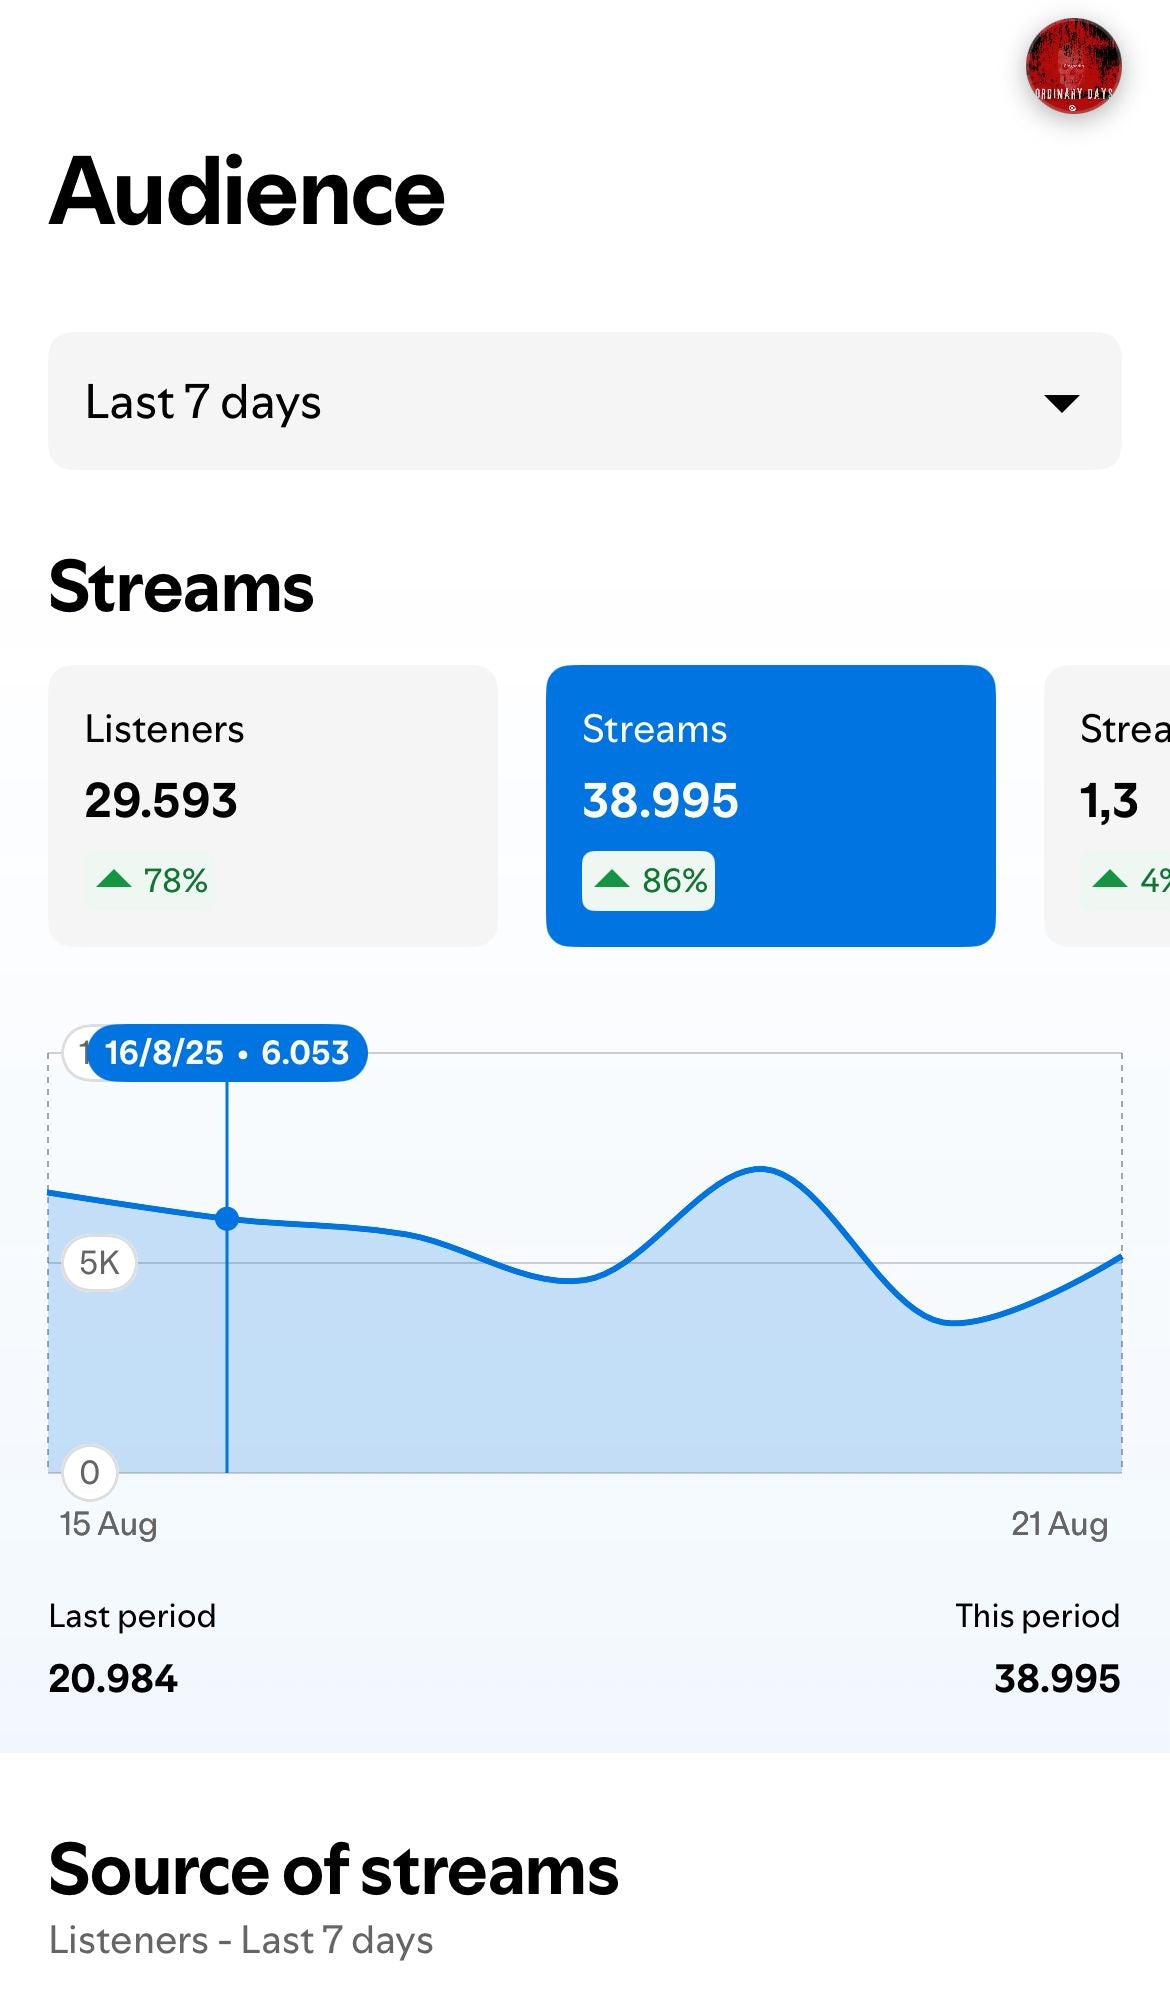Open the Last 7 days selector
Viewport: 1170px width, 2014px height.
(584, 401)
